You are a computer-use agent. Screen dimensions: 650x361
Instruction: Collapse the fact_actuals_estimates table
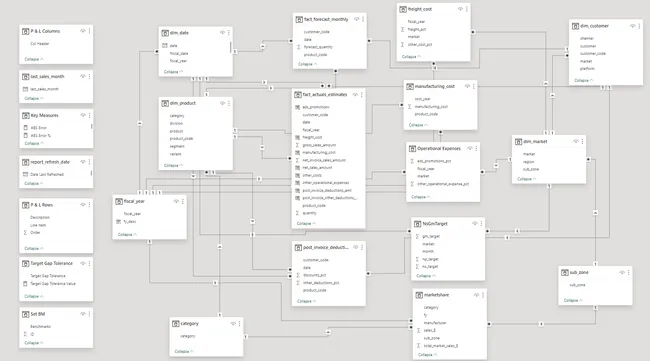[306, 223]
